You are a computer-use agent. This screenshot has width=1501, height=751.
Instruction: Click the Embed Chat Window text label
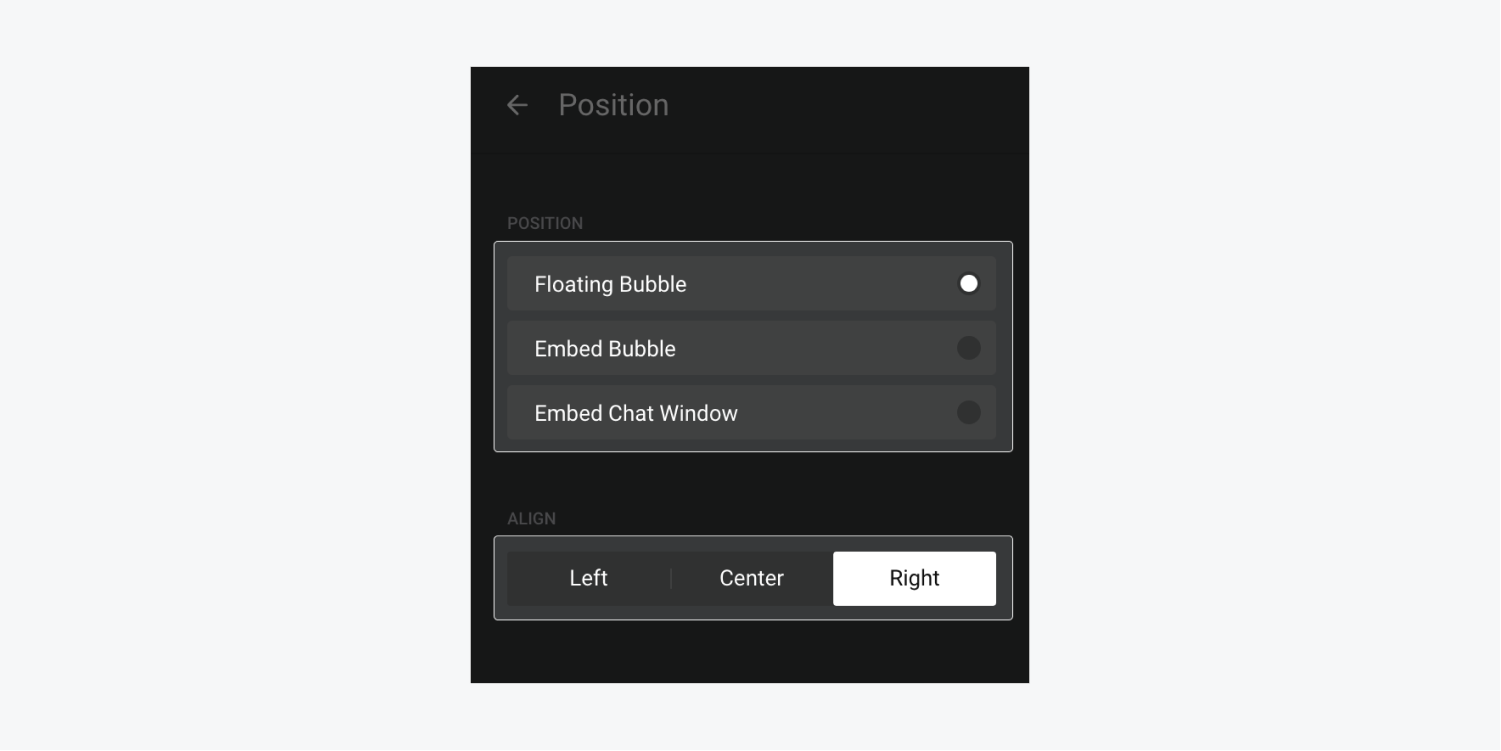point(636,413)
